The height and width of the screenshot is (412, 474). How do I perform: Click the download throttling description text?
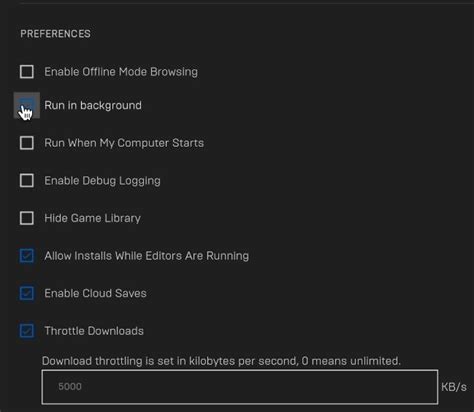click(x=221, y=361)
